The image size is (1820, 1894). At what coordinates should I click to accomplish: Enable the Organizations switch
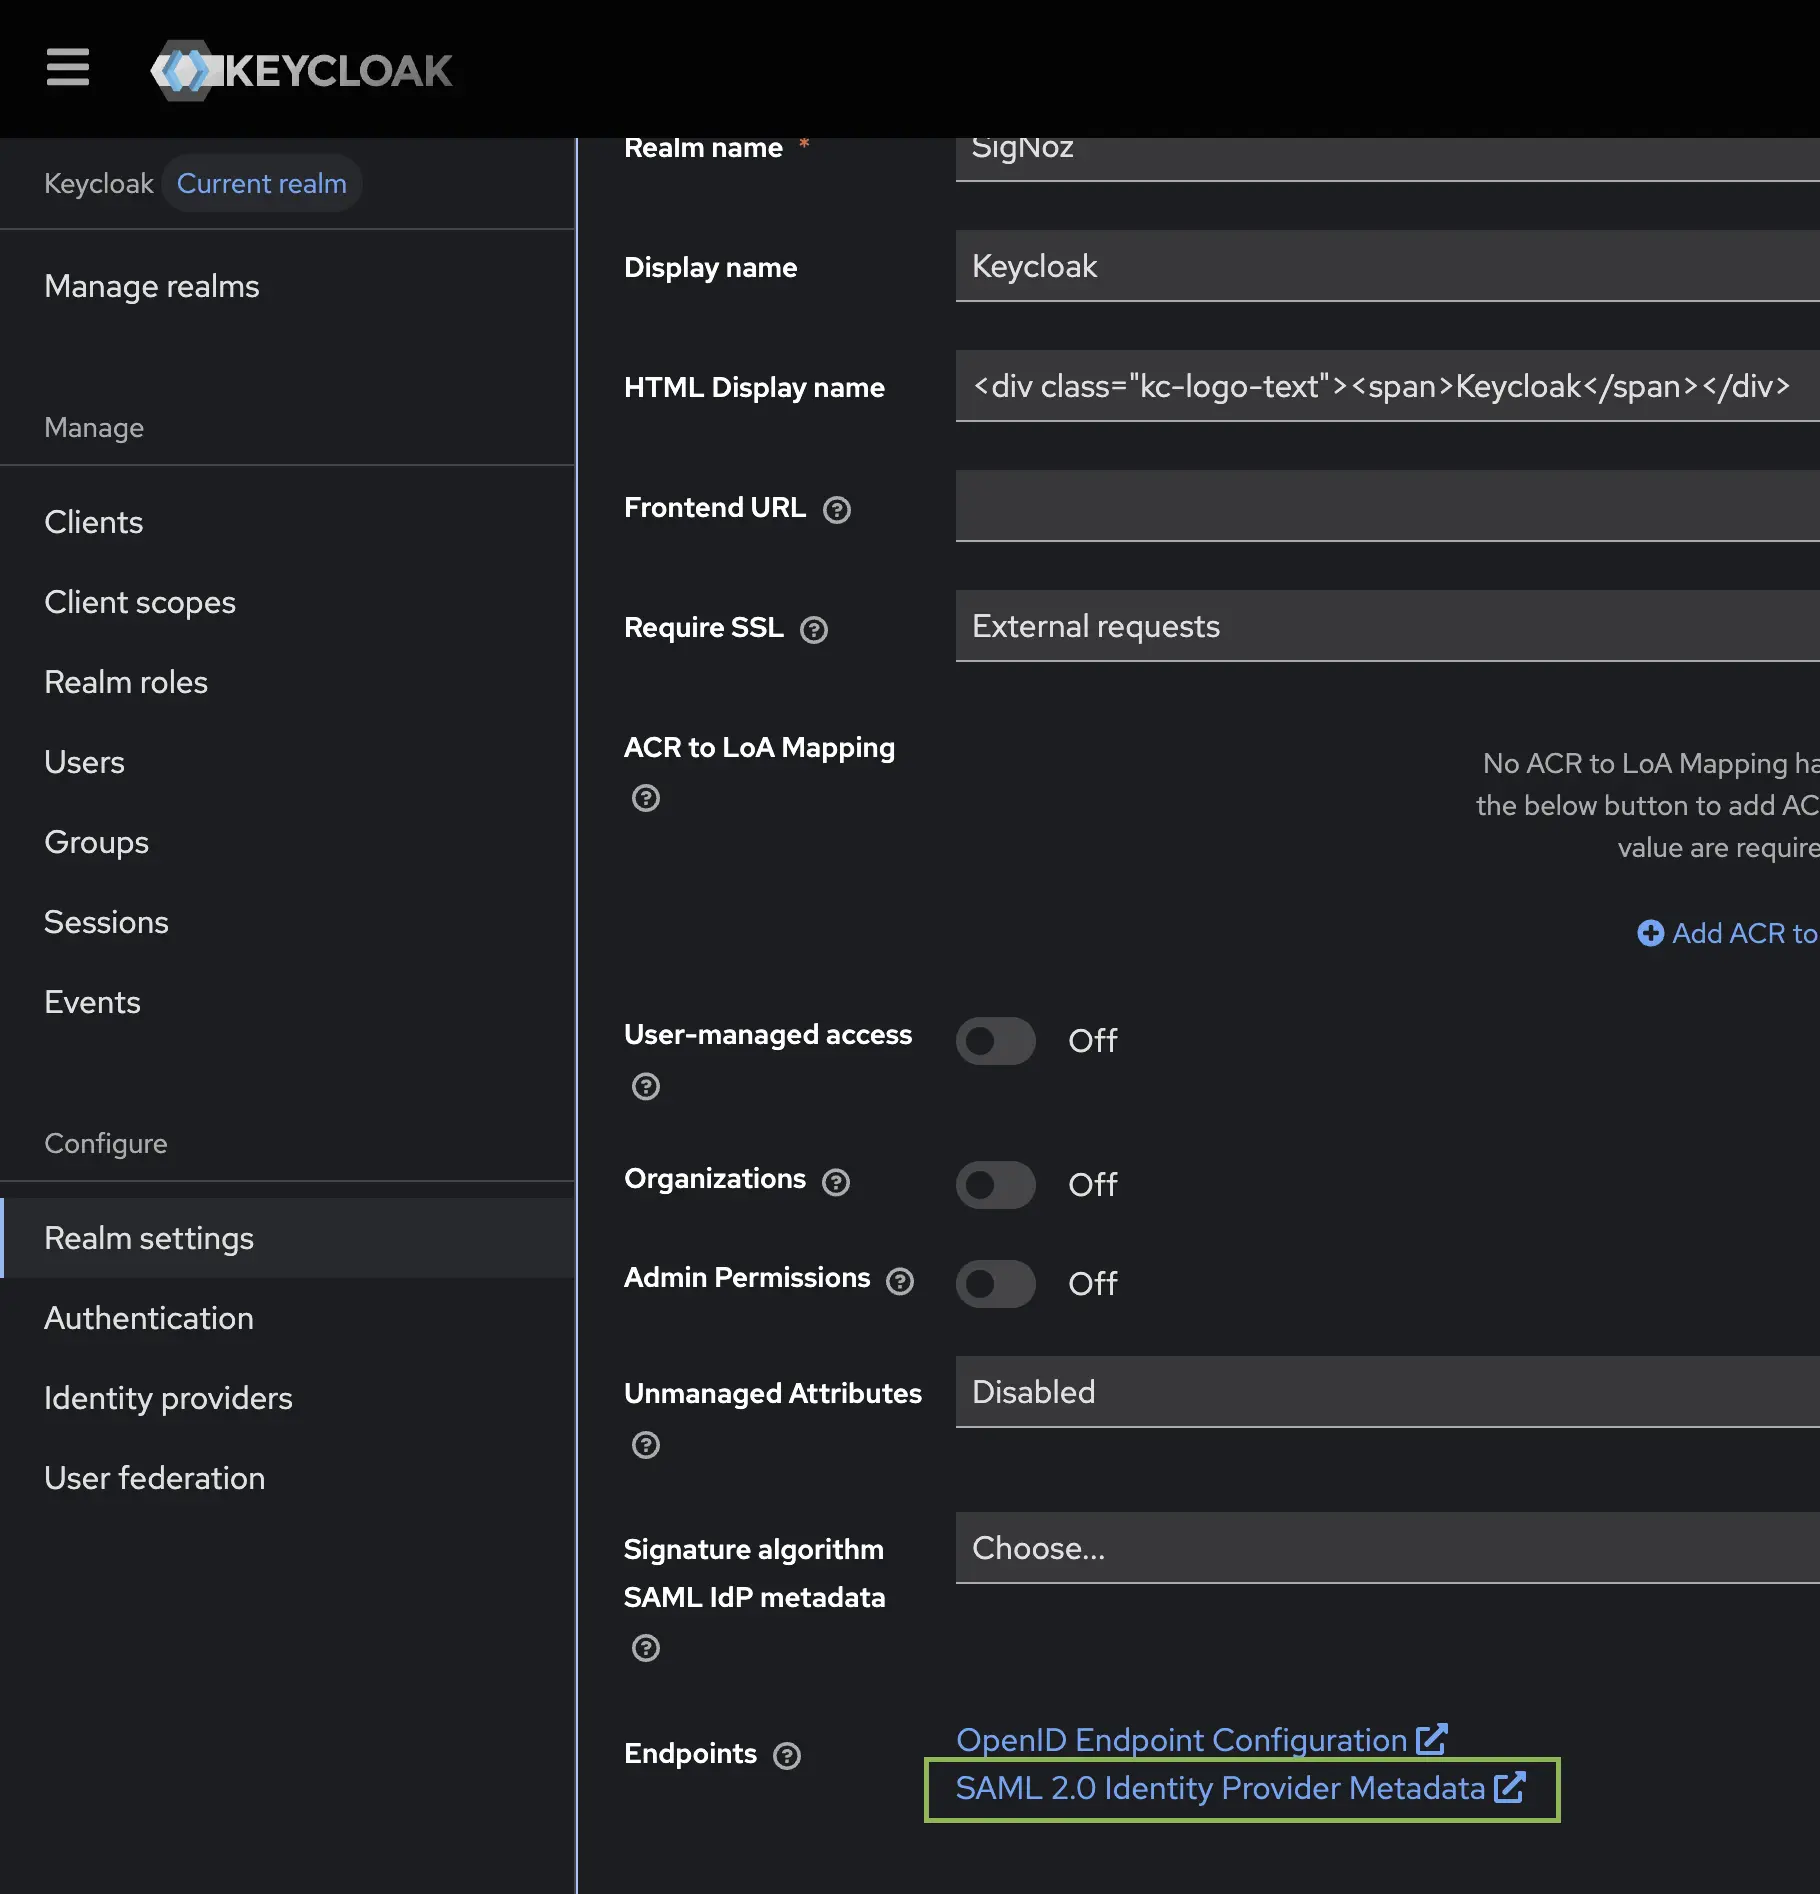[x=995, y=1185]
